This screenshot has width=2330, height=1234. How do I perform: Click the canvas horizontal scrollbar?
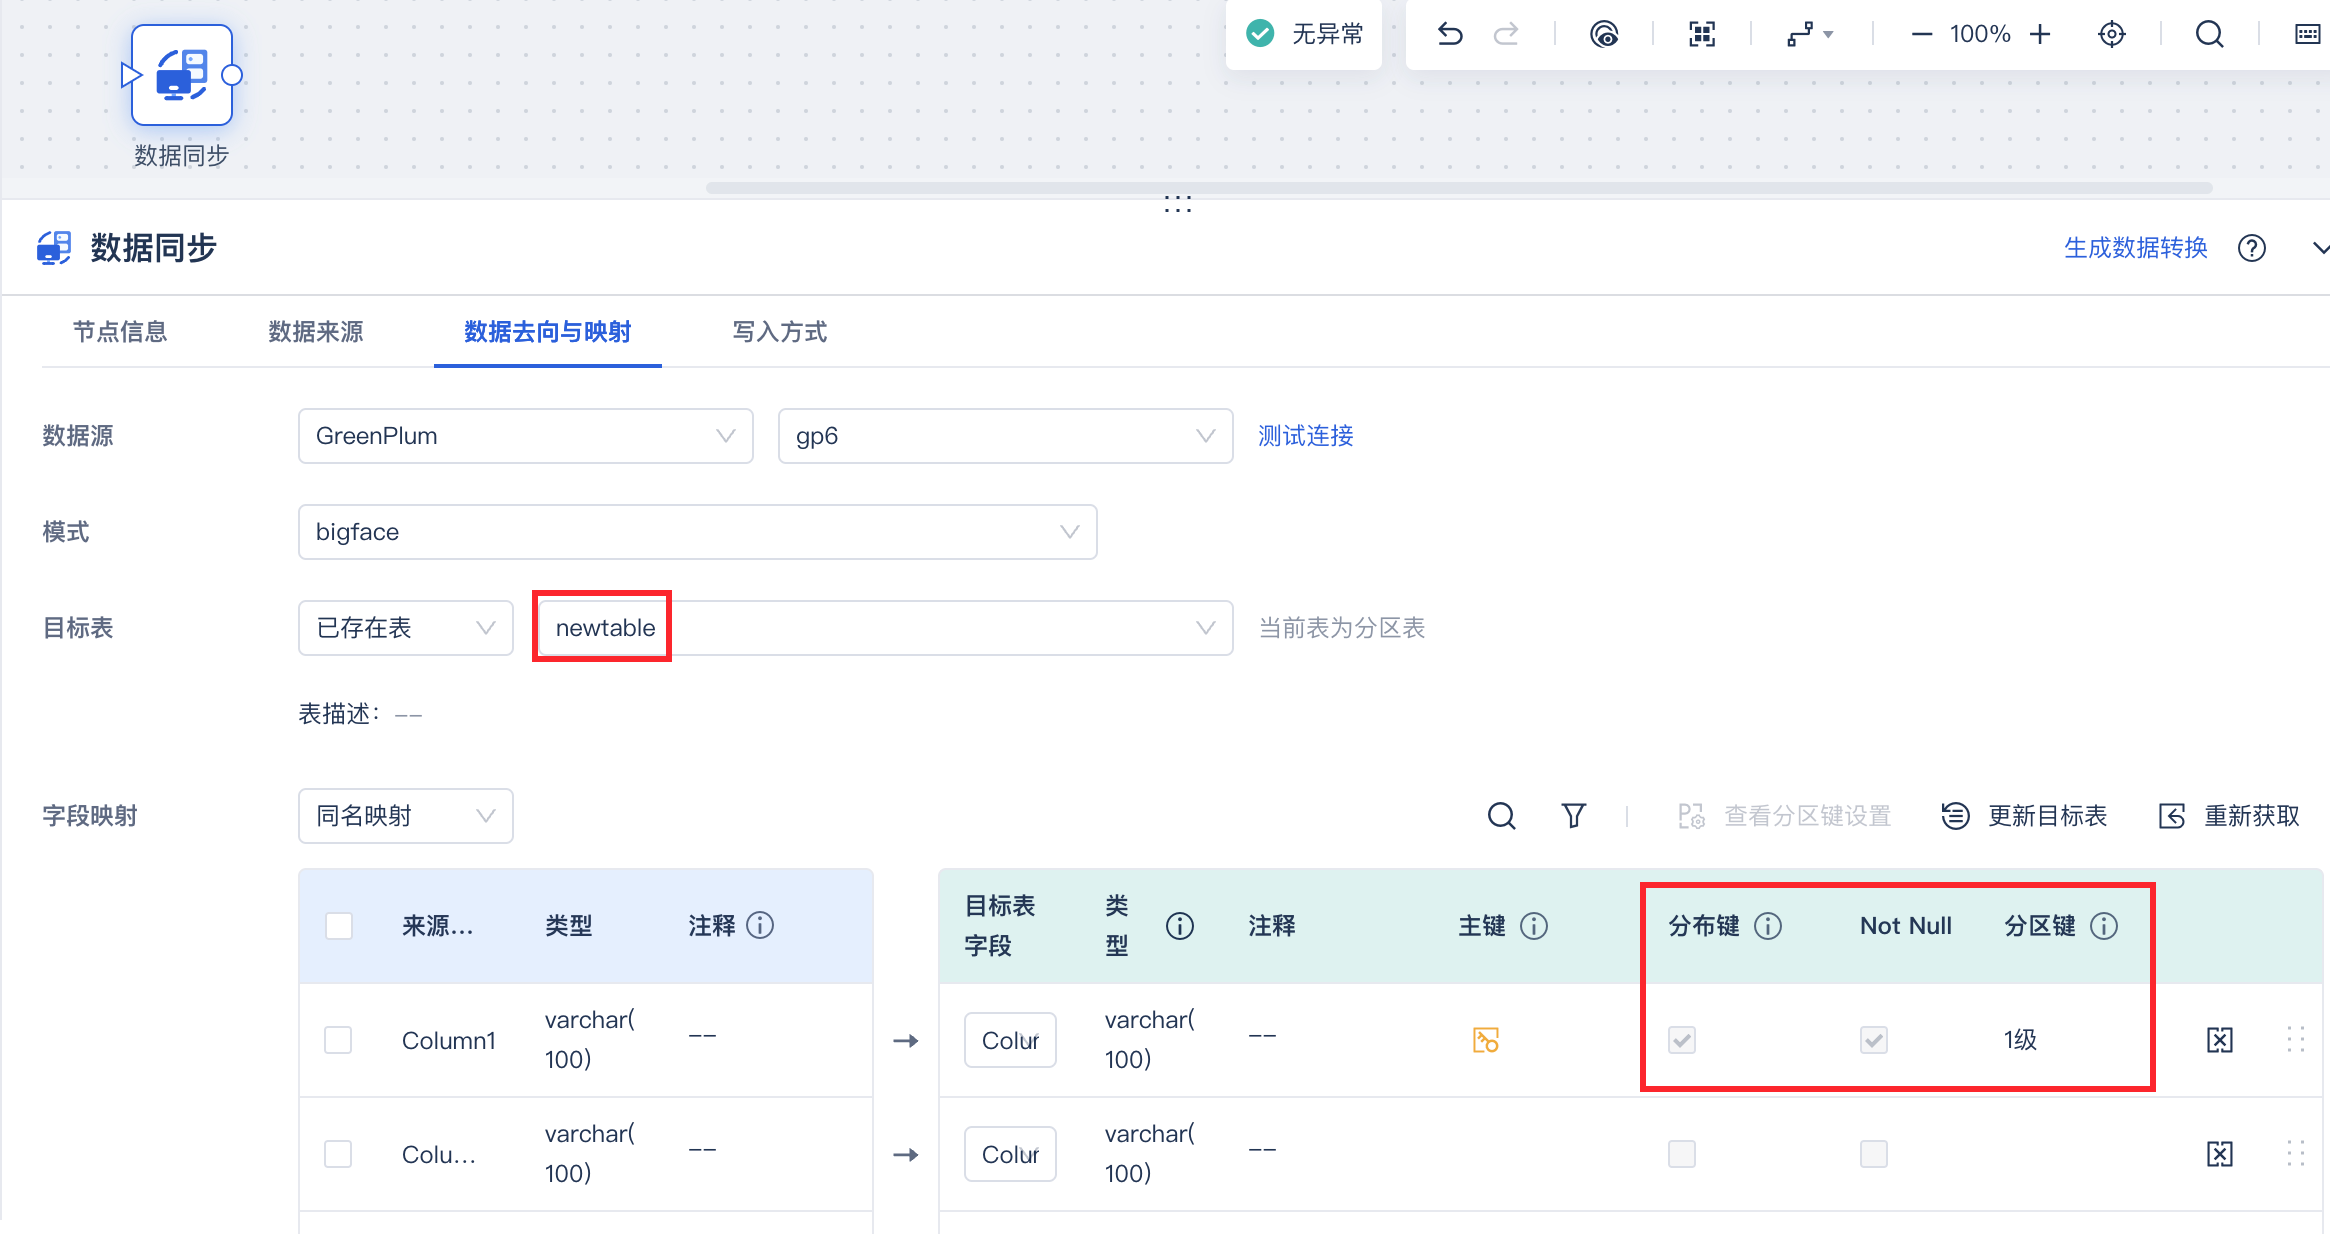coord(1458,188)
